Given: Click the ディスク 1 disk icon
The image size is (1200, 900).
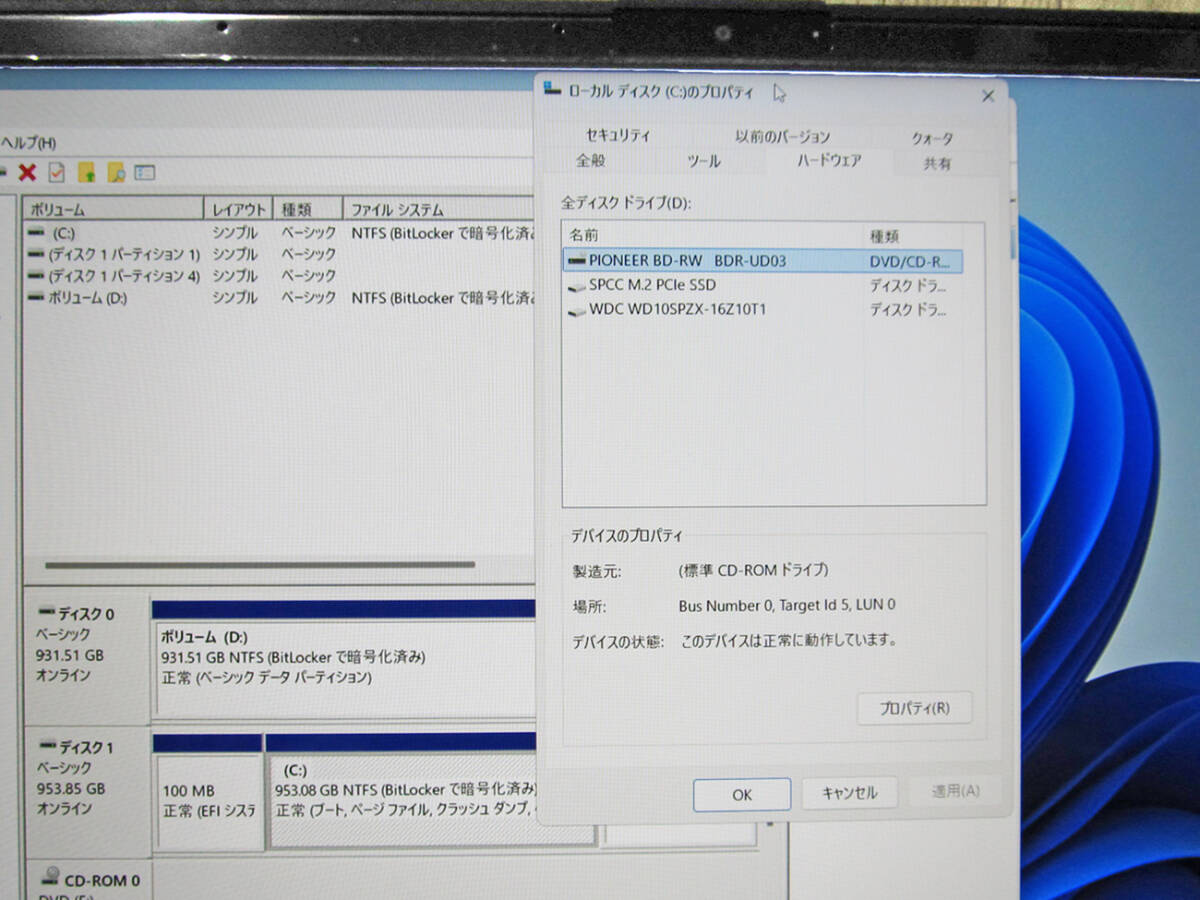Looking at the screenshot, I should (x=46, y=746).
